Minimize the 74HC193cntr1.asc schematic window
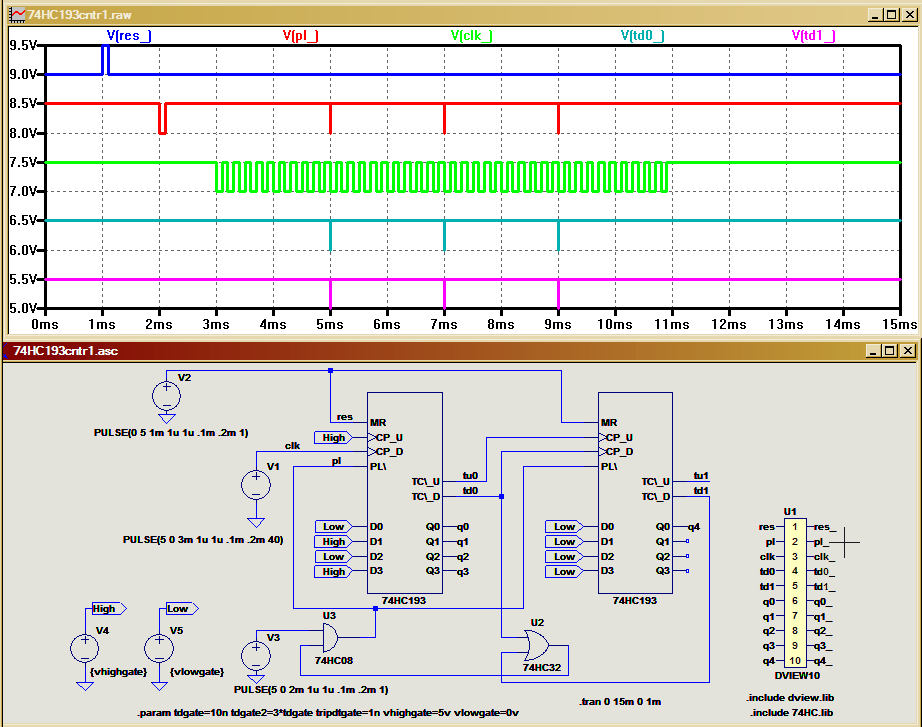Screen dimensions: 922x727 [873, 351]
